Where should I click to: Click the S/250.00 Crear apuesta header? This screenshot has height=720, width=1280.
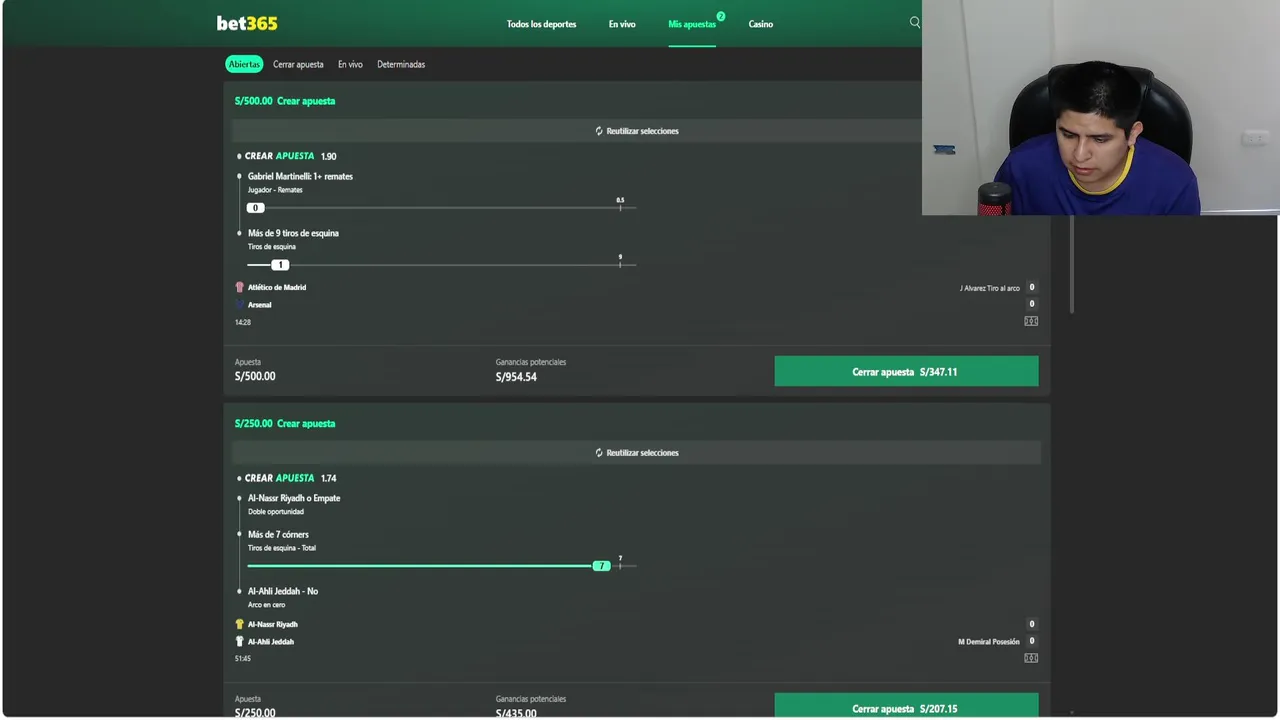coord(285,423)
